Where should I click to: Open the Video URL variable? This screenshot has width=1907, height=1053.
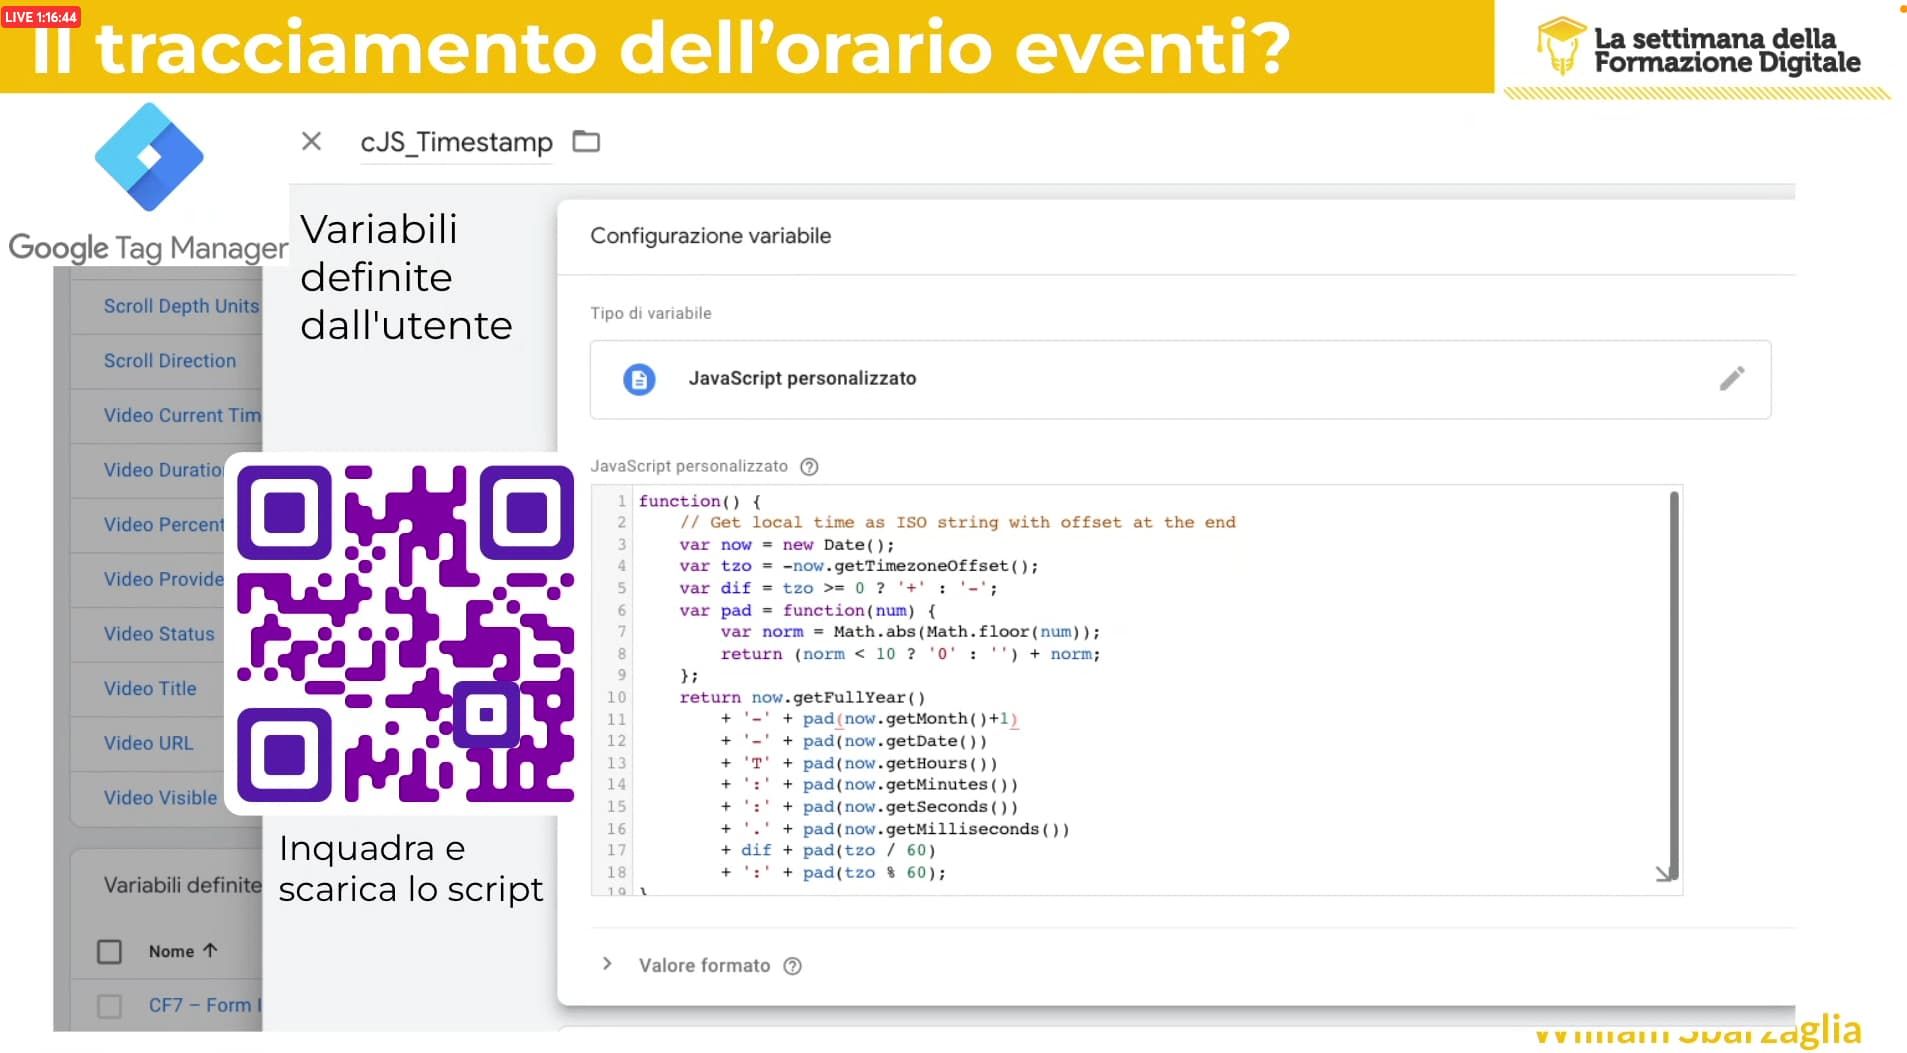(x=148, y=743)
